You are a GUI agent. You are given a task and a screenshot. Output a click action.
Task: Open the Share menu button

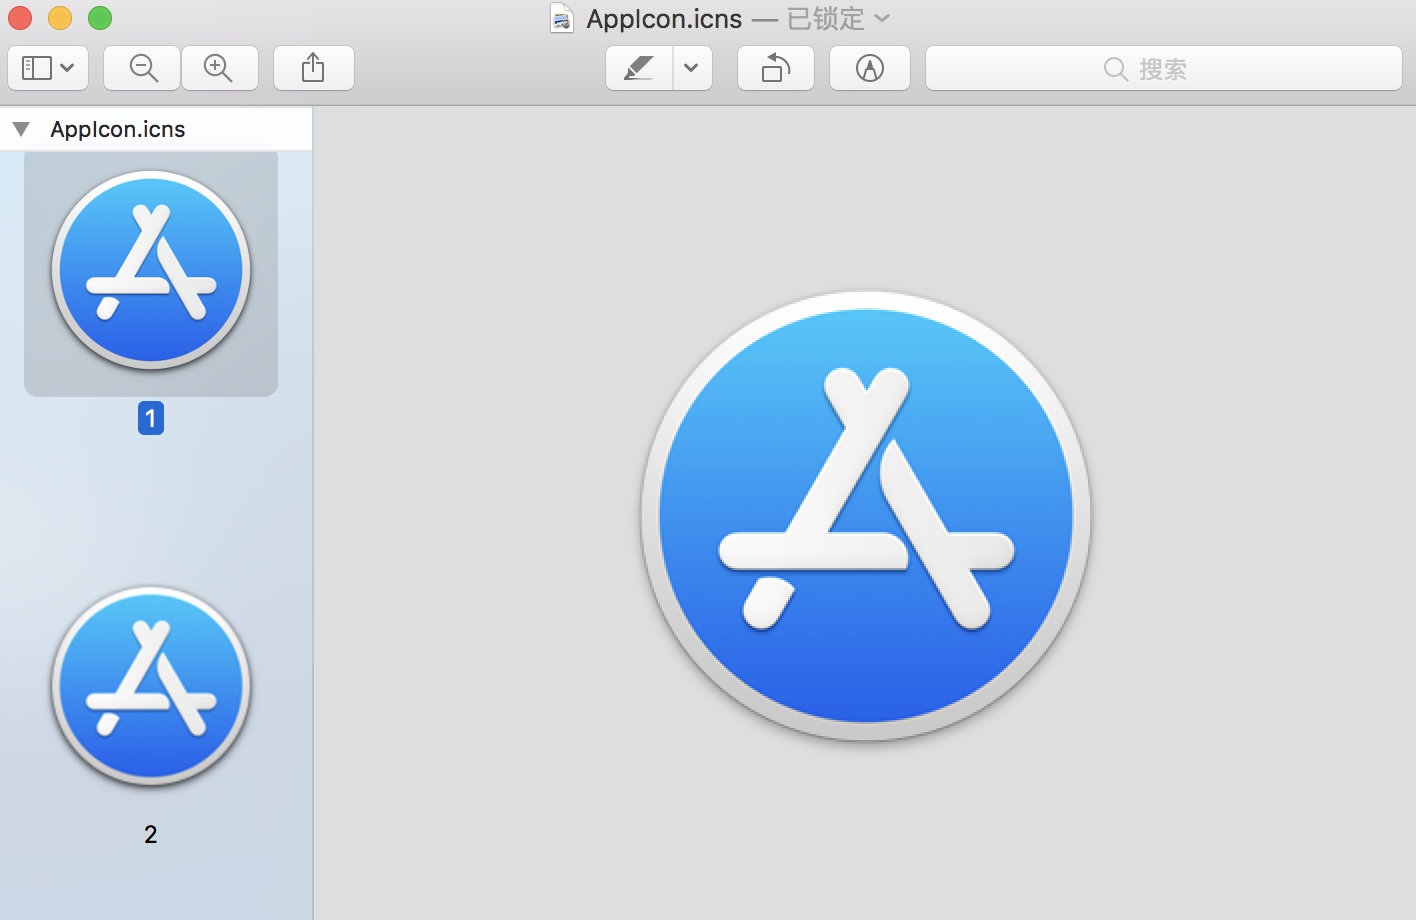click(x=313, y=68)
